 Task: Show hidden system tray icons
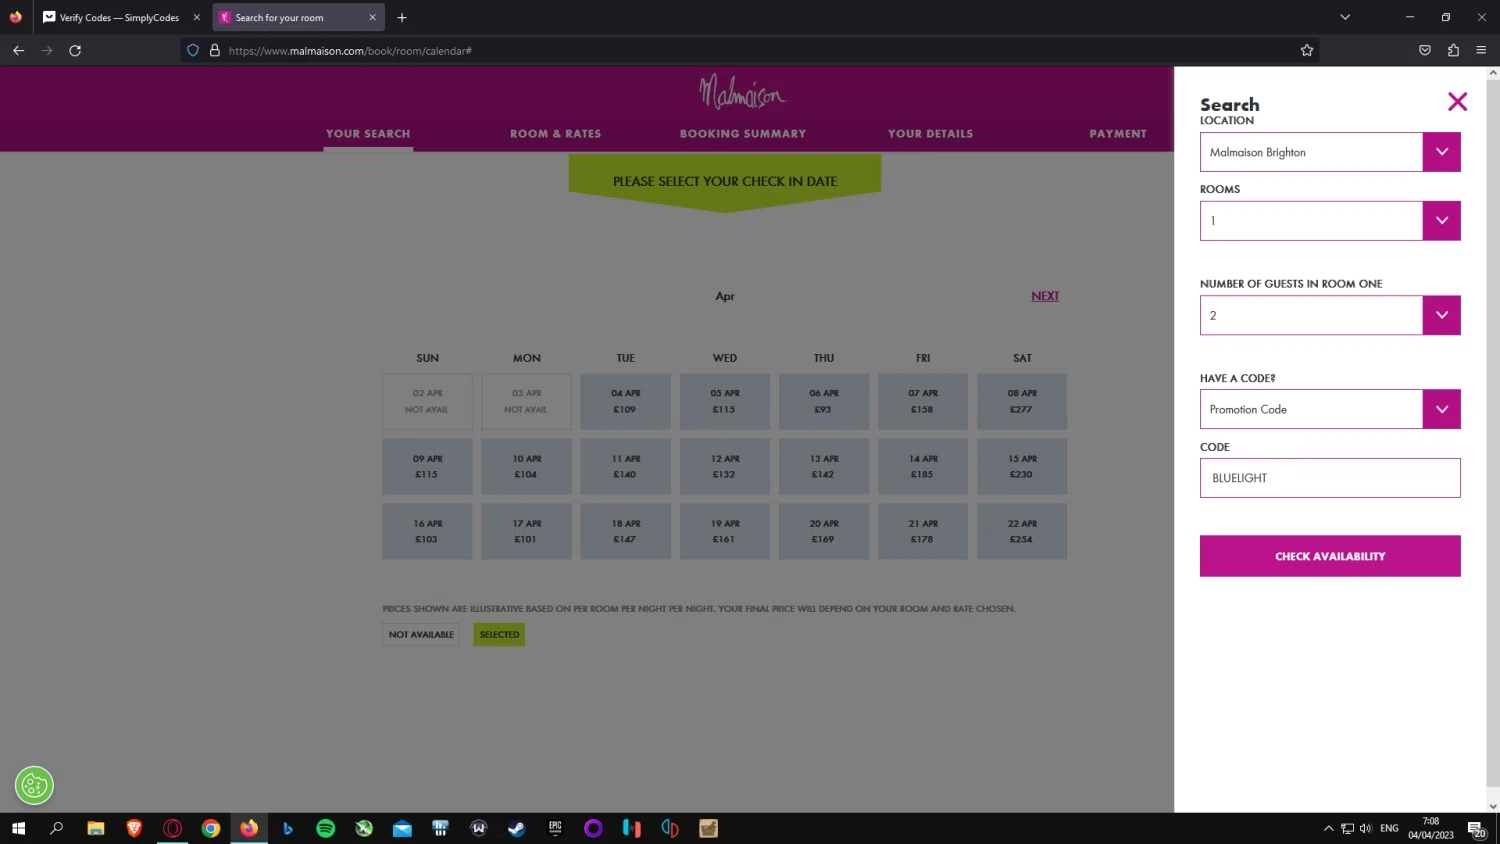[x=1328, y=828]
